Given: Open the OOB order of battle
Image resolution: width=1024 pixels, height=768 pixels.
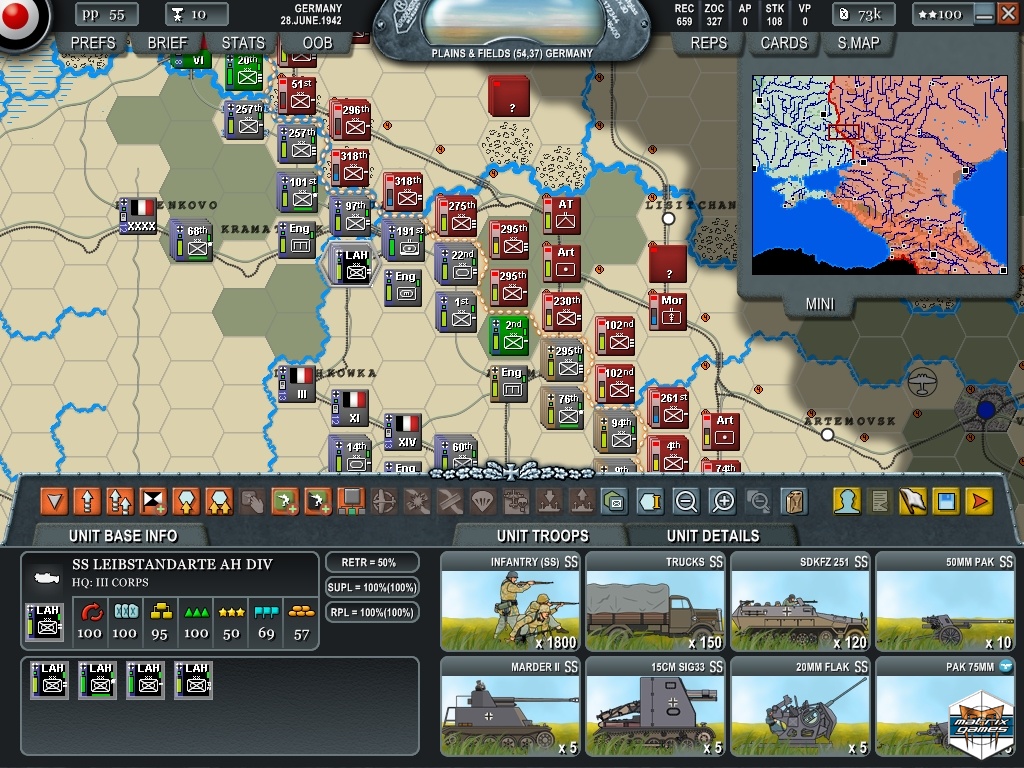Looking at the screenshot, I should [317, 43].
